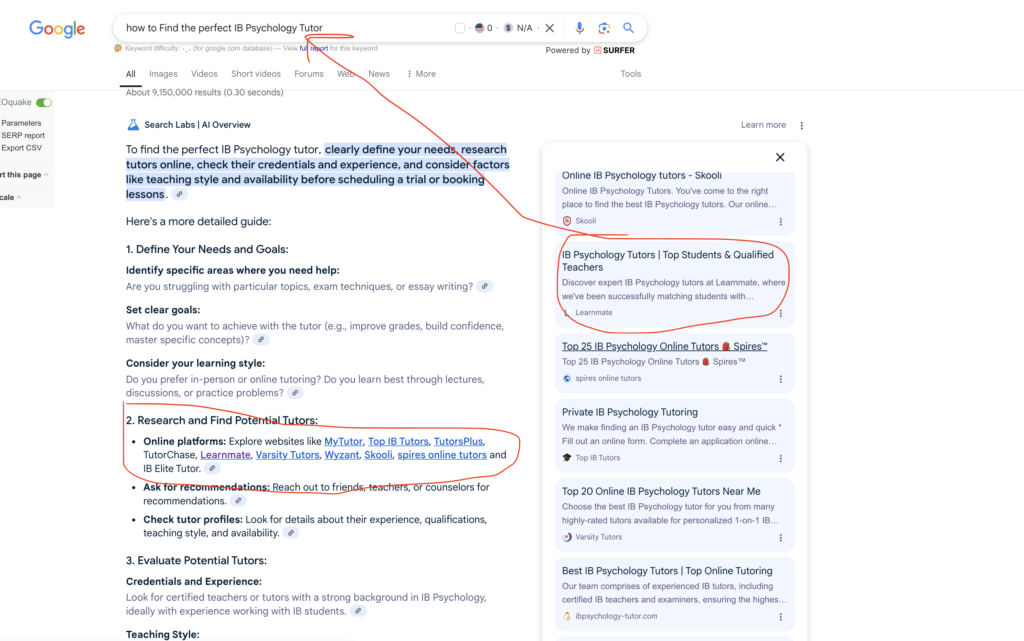Open the three-dot menu on the Learnmate card

point(780,313)
